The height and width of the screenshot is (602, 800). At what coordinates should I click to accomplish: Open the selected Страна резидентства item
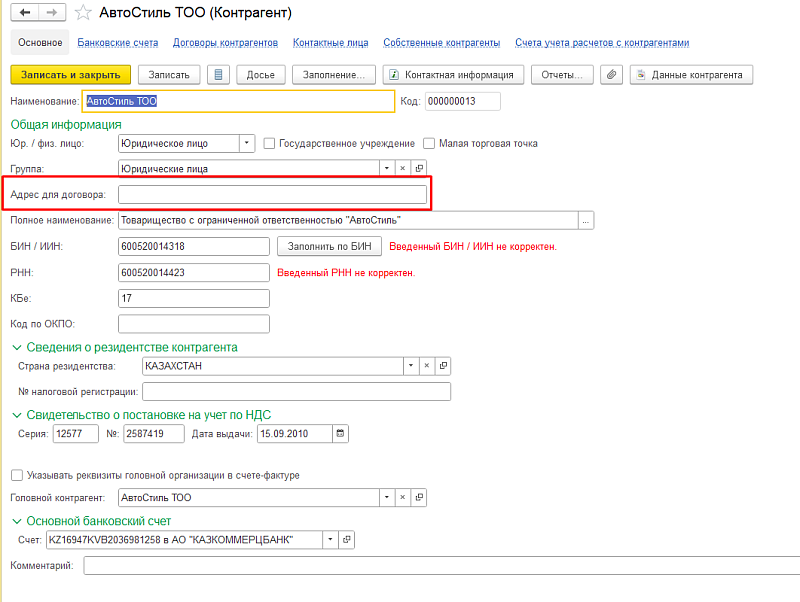tap(444, 365)
